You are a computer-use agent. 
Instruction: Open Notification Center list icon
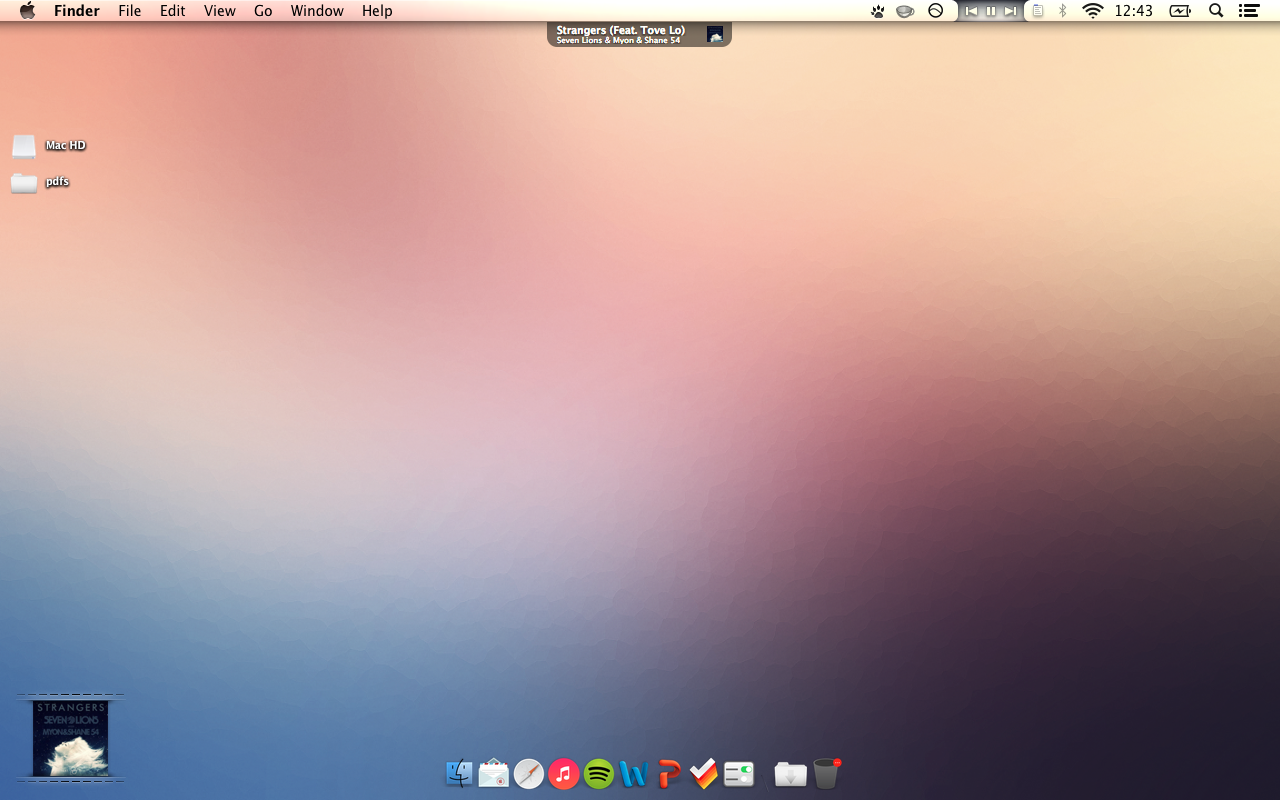click(1248, 11)
